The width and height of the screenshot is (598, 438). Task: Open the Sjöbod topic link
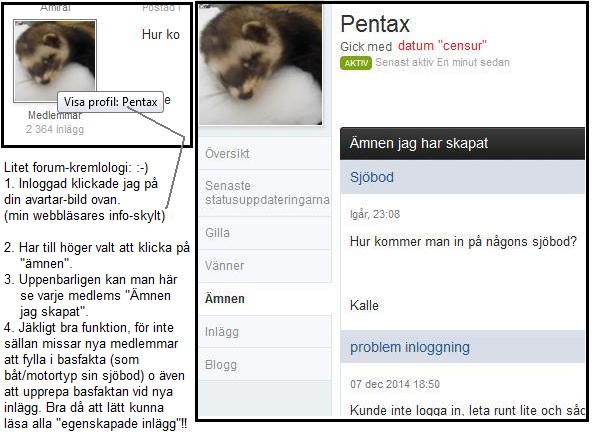point(372,177)
